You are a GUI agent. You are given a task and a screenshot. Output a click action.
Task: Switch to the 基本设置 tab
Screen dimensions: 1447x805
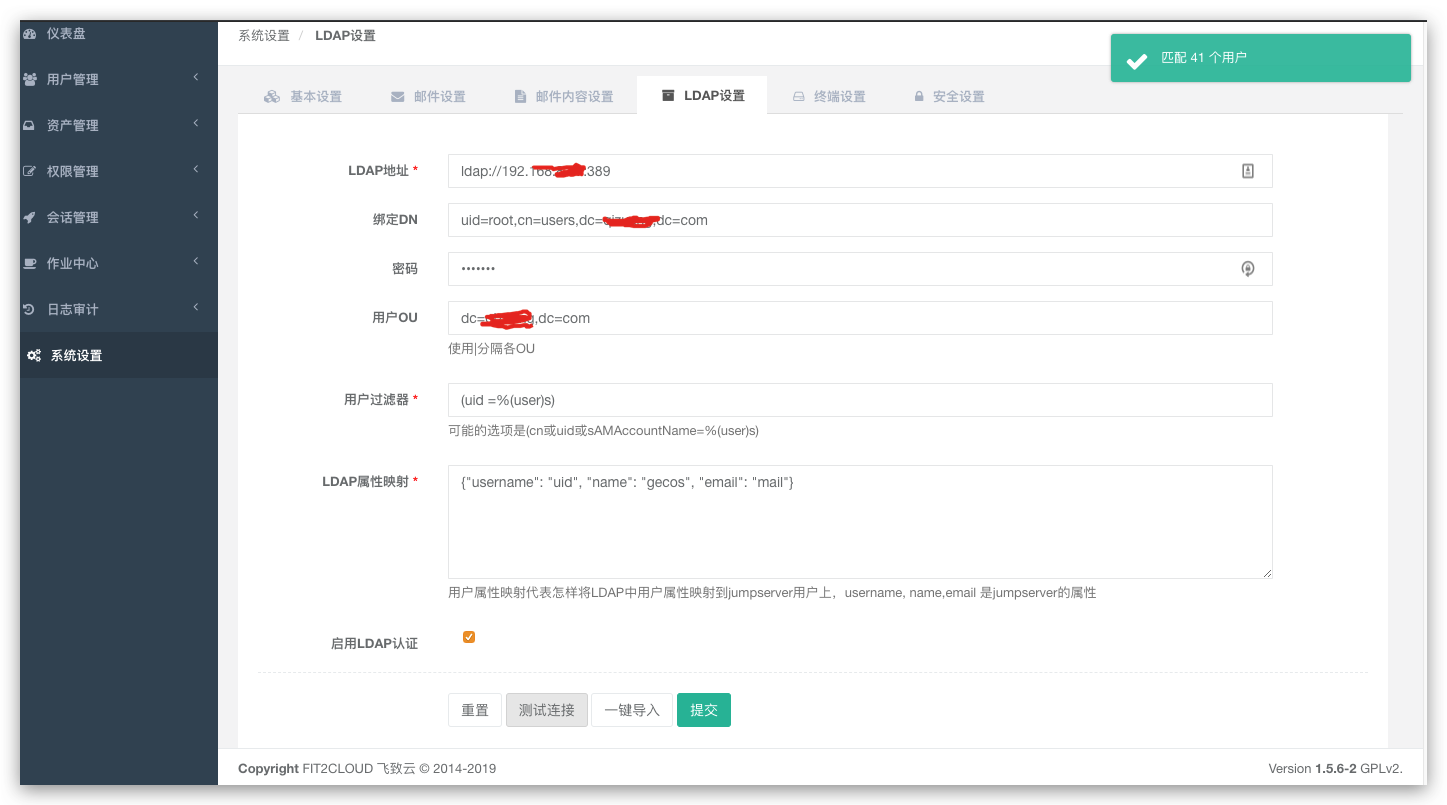click(x=303, y=97)
